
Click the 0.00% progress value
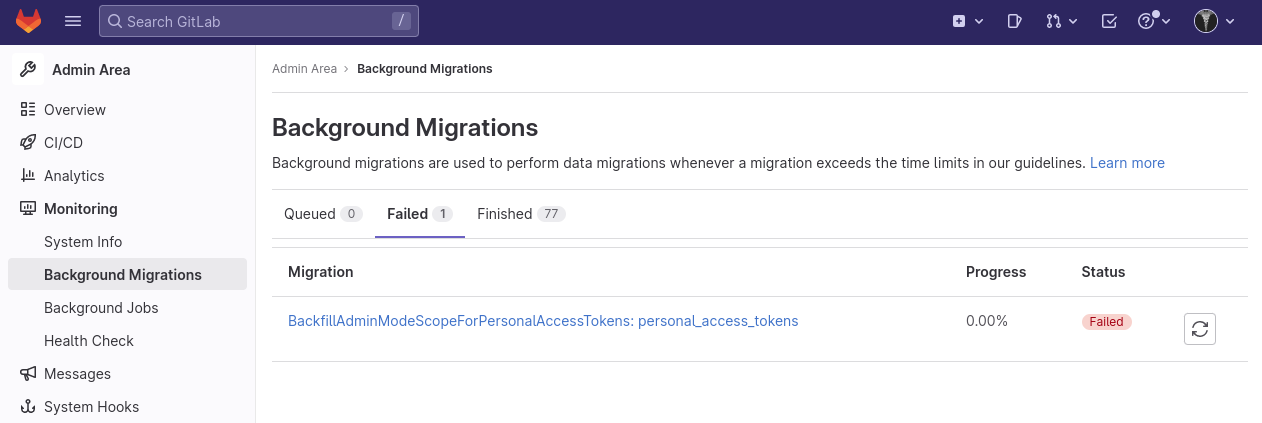[987, 322]
